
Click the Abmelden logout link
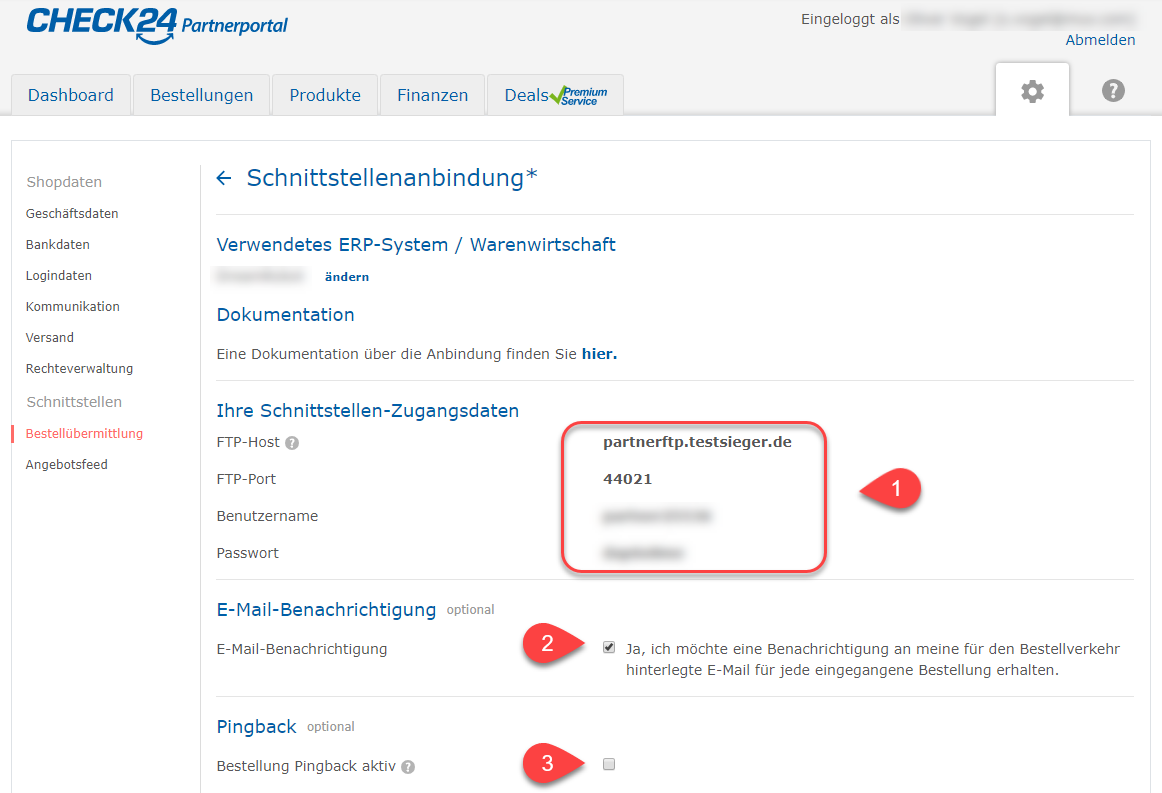tap(1100, 40)
